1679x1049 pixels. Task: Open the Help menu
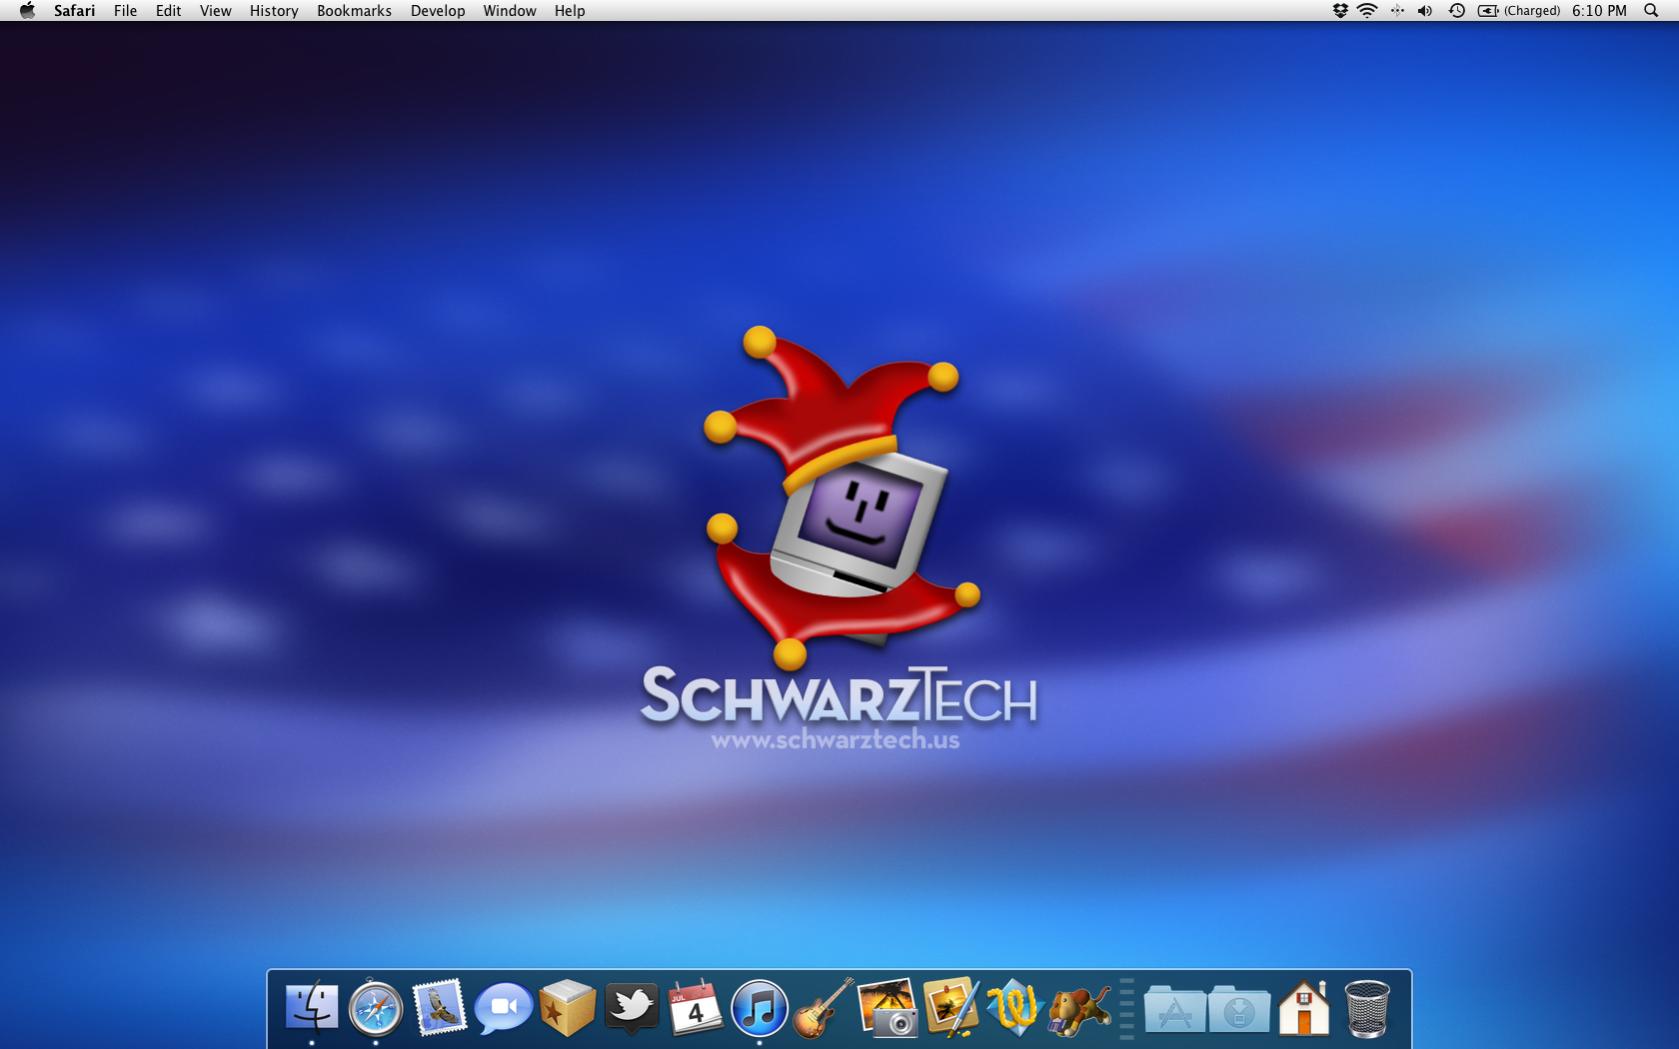tap(570, 11)
